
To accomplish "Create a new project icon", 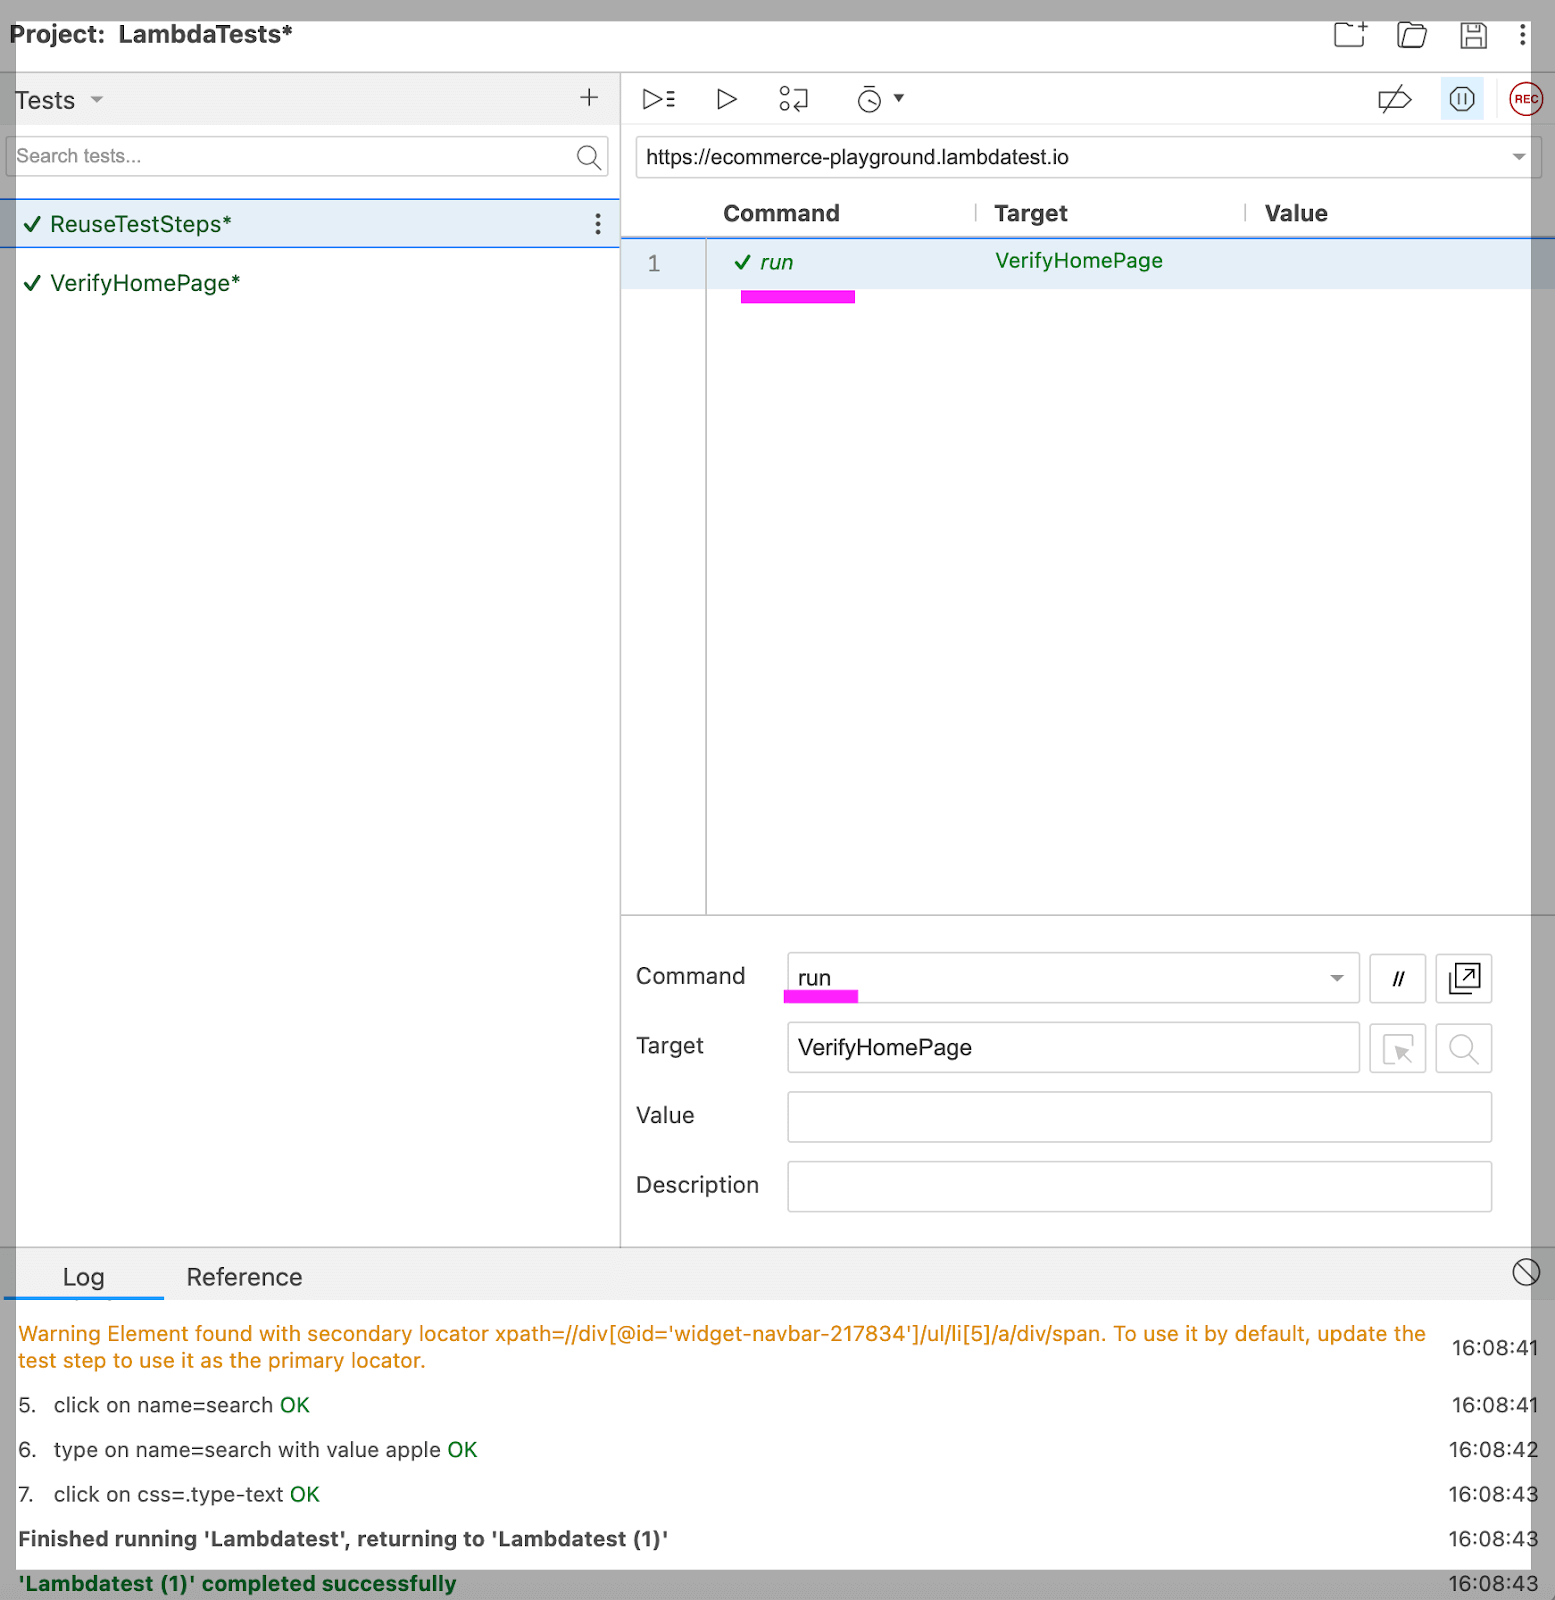I will 1350,35.
